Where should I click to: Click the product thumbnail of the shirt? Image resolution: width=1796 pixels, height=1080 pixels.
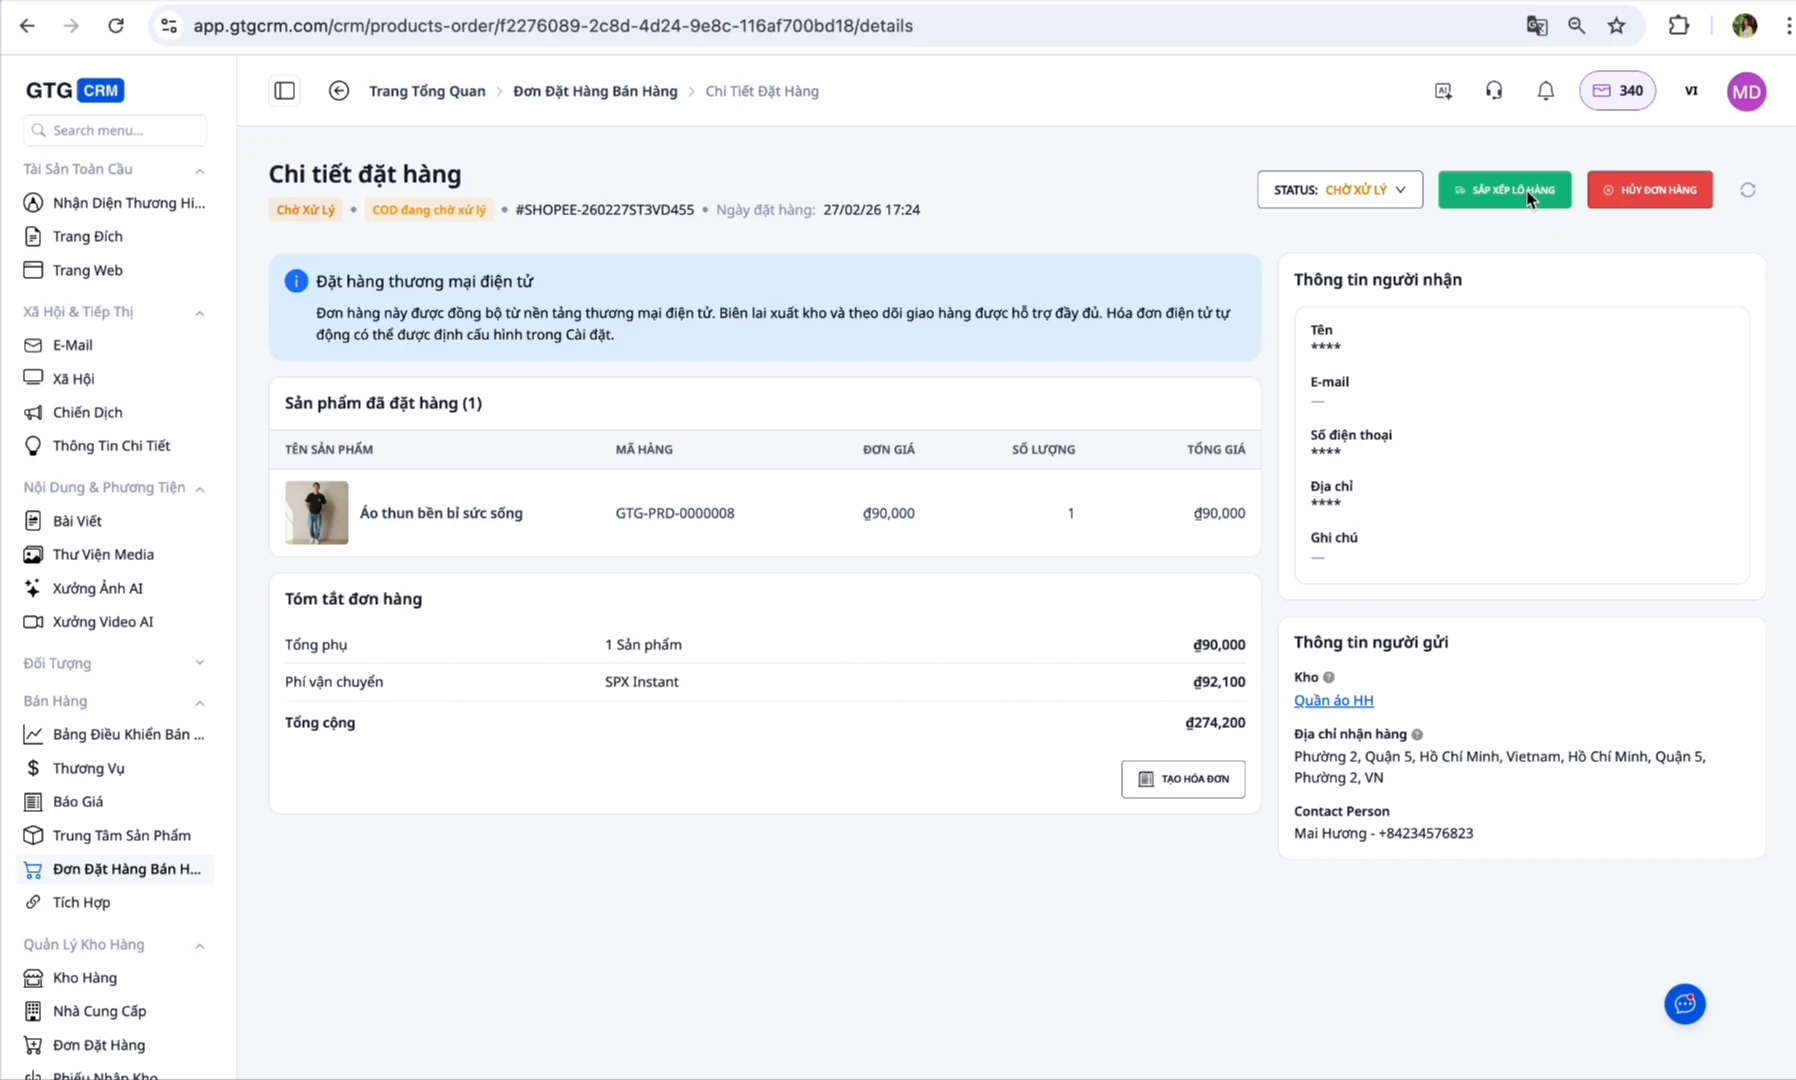(316, 513)
